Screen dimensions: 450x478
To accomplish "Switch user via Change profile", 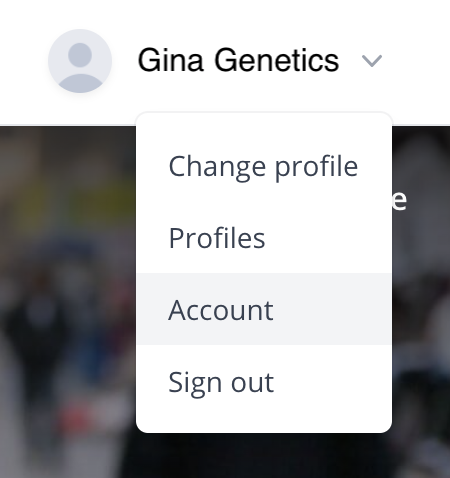I will pyautogui.click(x=263, y=166).
